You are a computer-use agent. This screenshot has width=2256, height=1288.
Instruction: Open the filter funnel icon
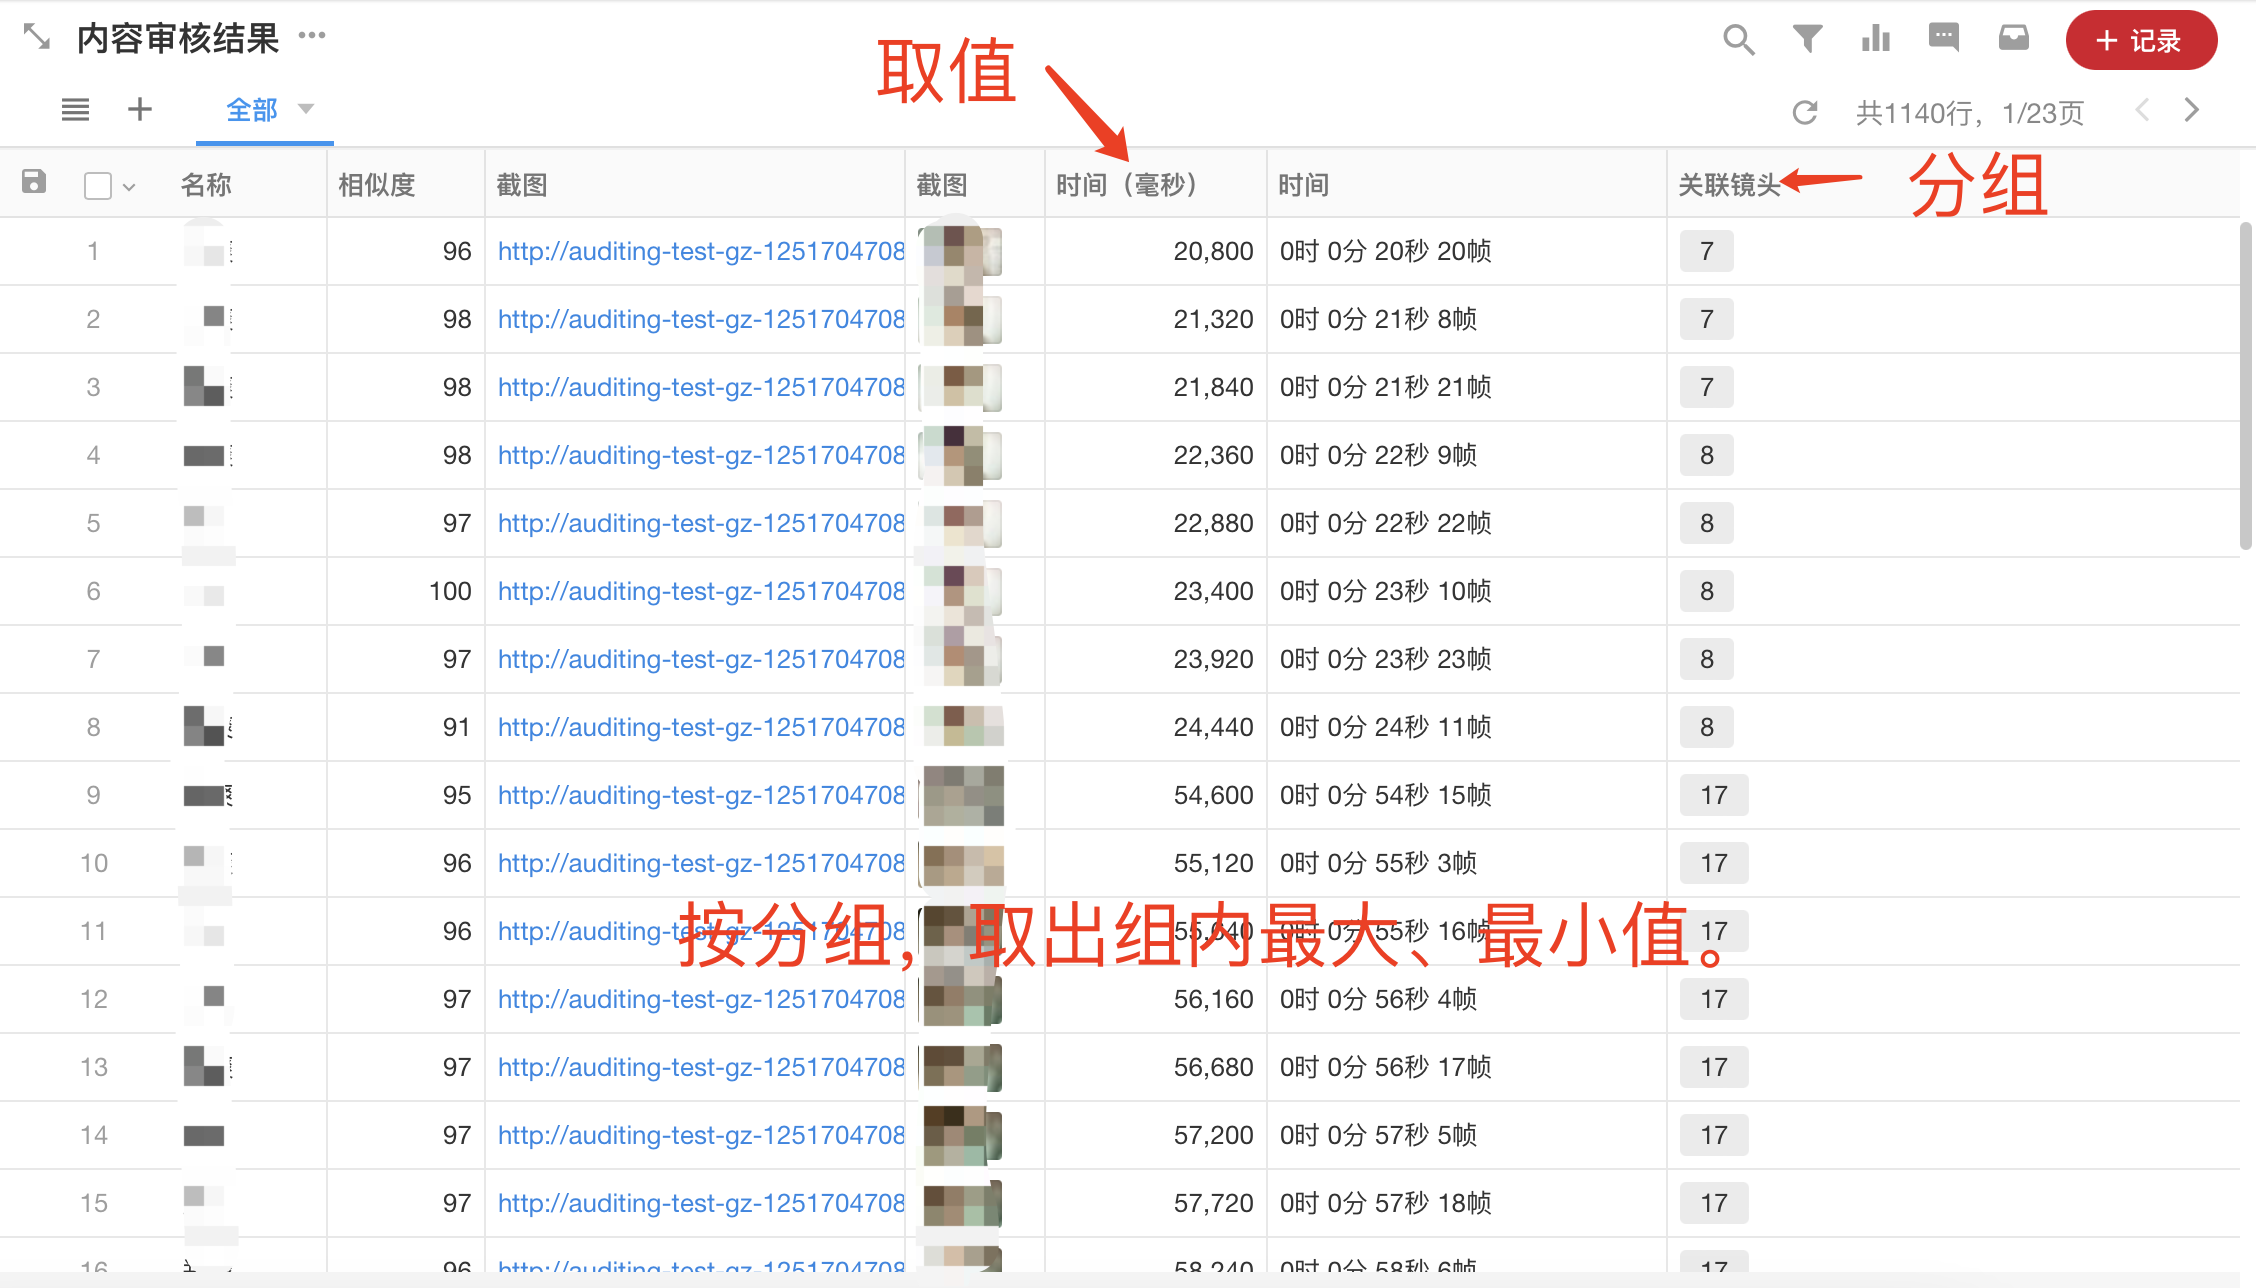(1807, 39)
